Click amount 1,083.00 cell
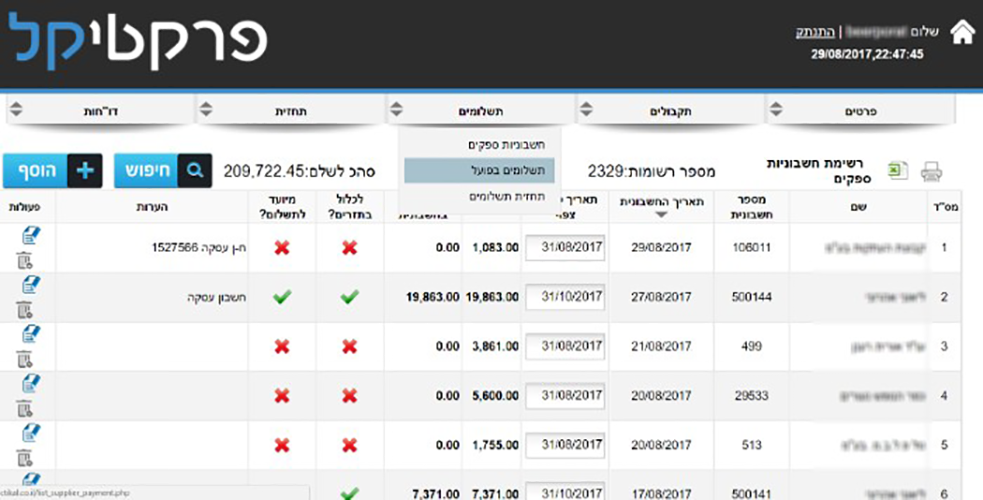The height and width of the screenshot is (500, 983). [x=492, y=247]
